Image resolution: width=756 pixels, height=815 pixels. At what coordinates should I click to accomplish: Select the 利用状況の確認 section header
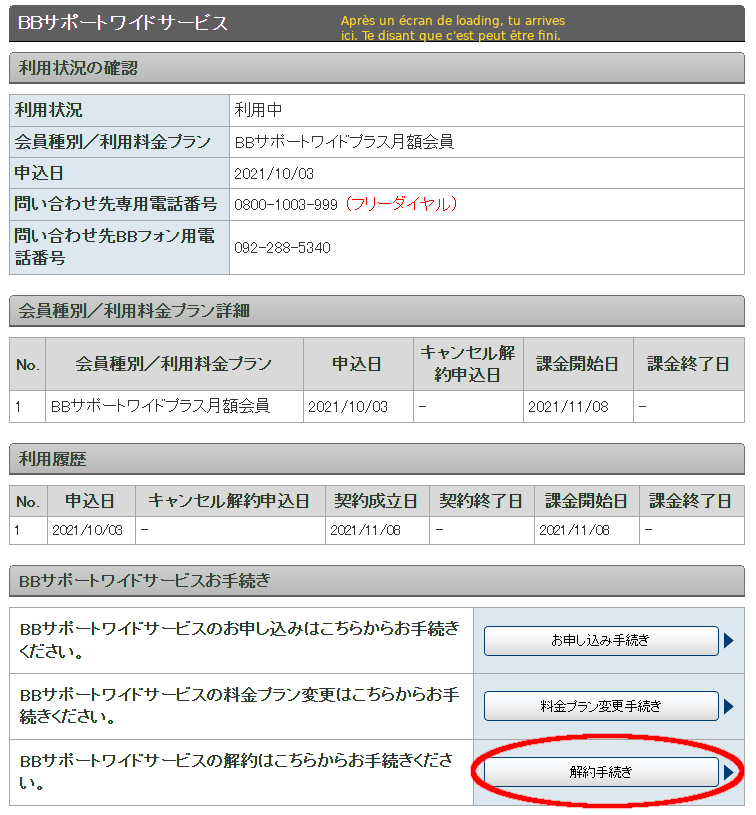tap(78, 69)
